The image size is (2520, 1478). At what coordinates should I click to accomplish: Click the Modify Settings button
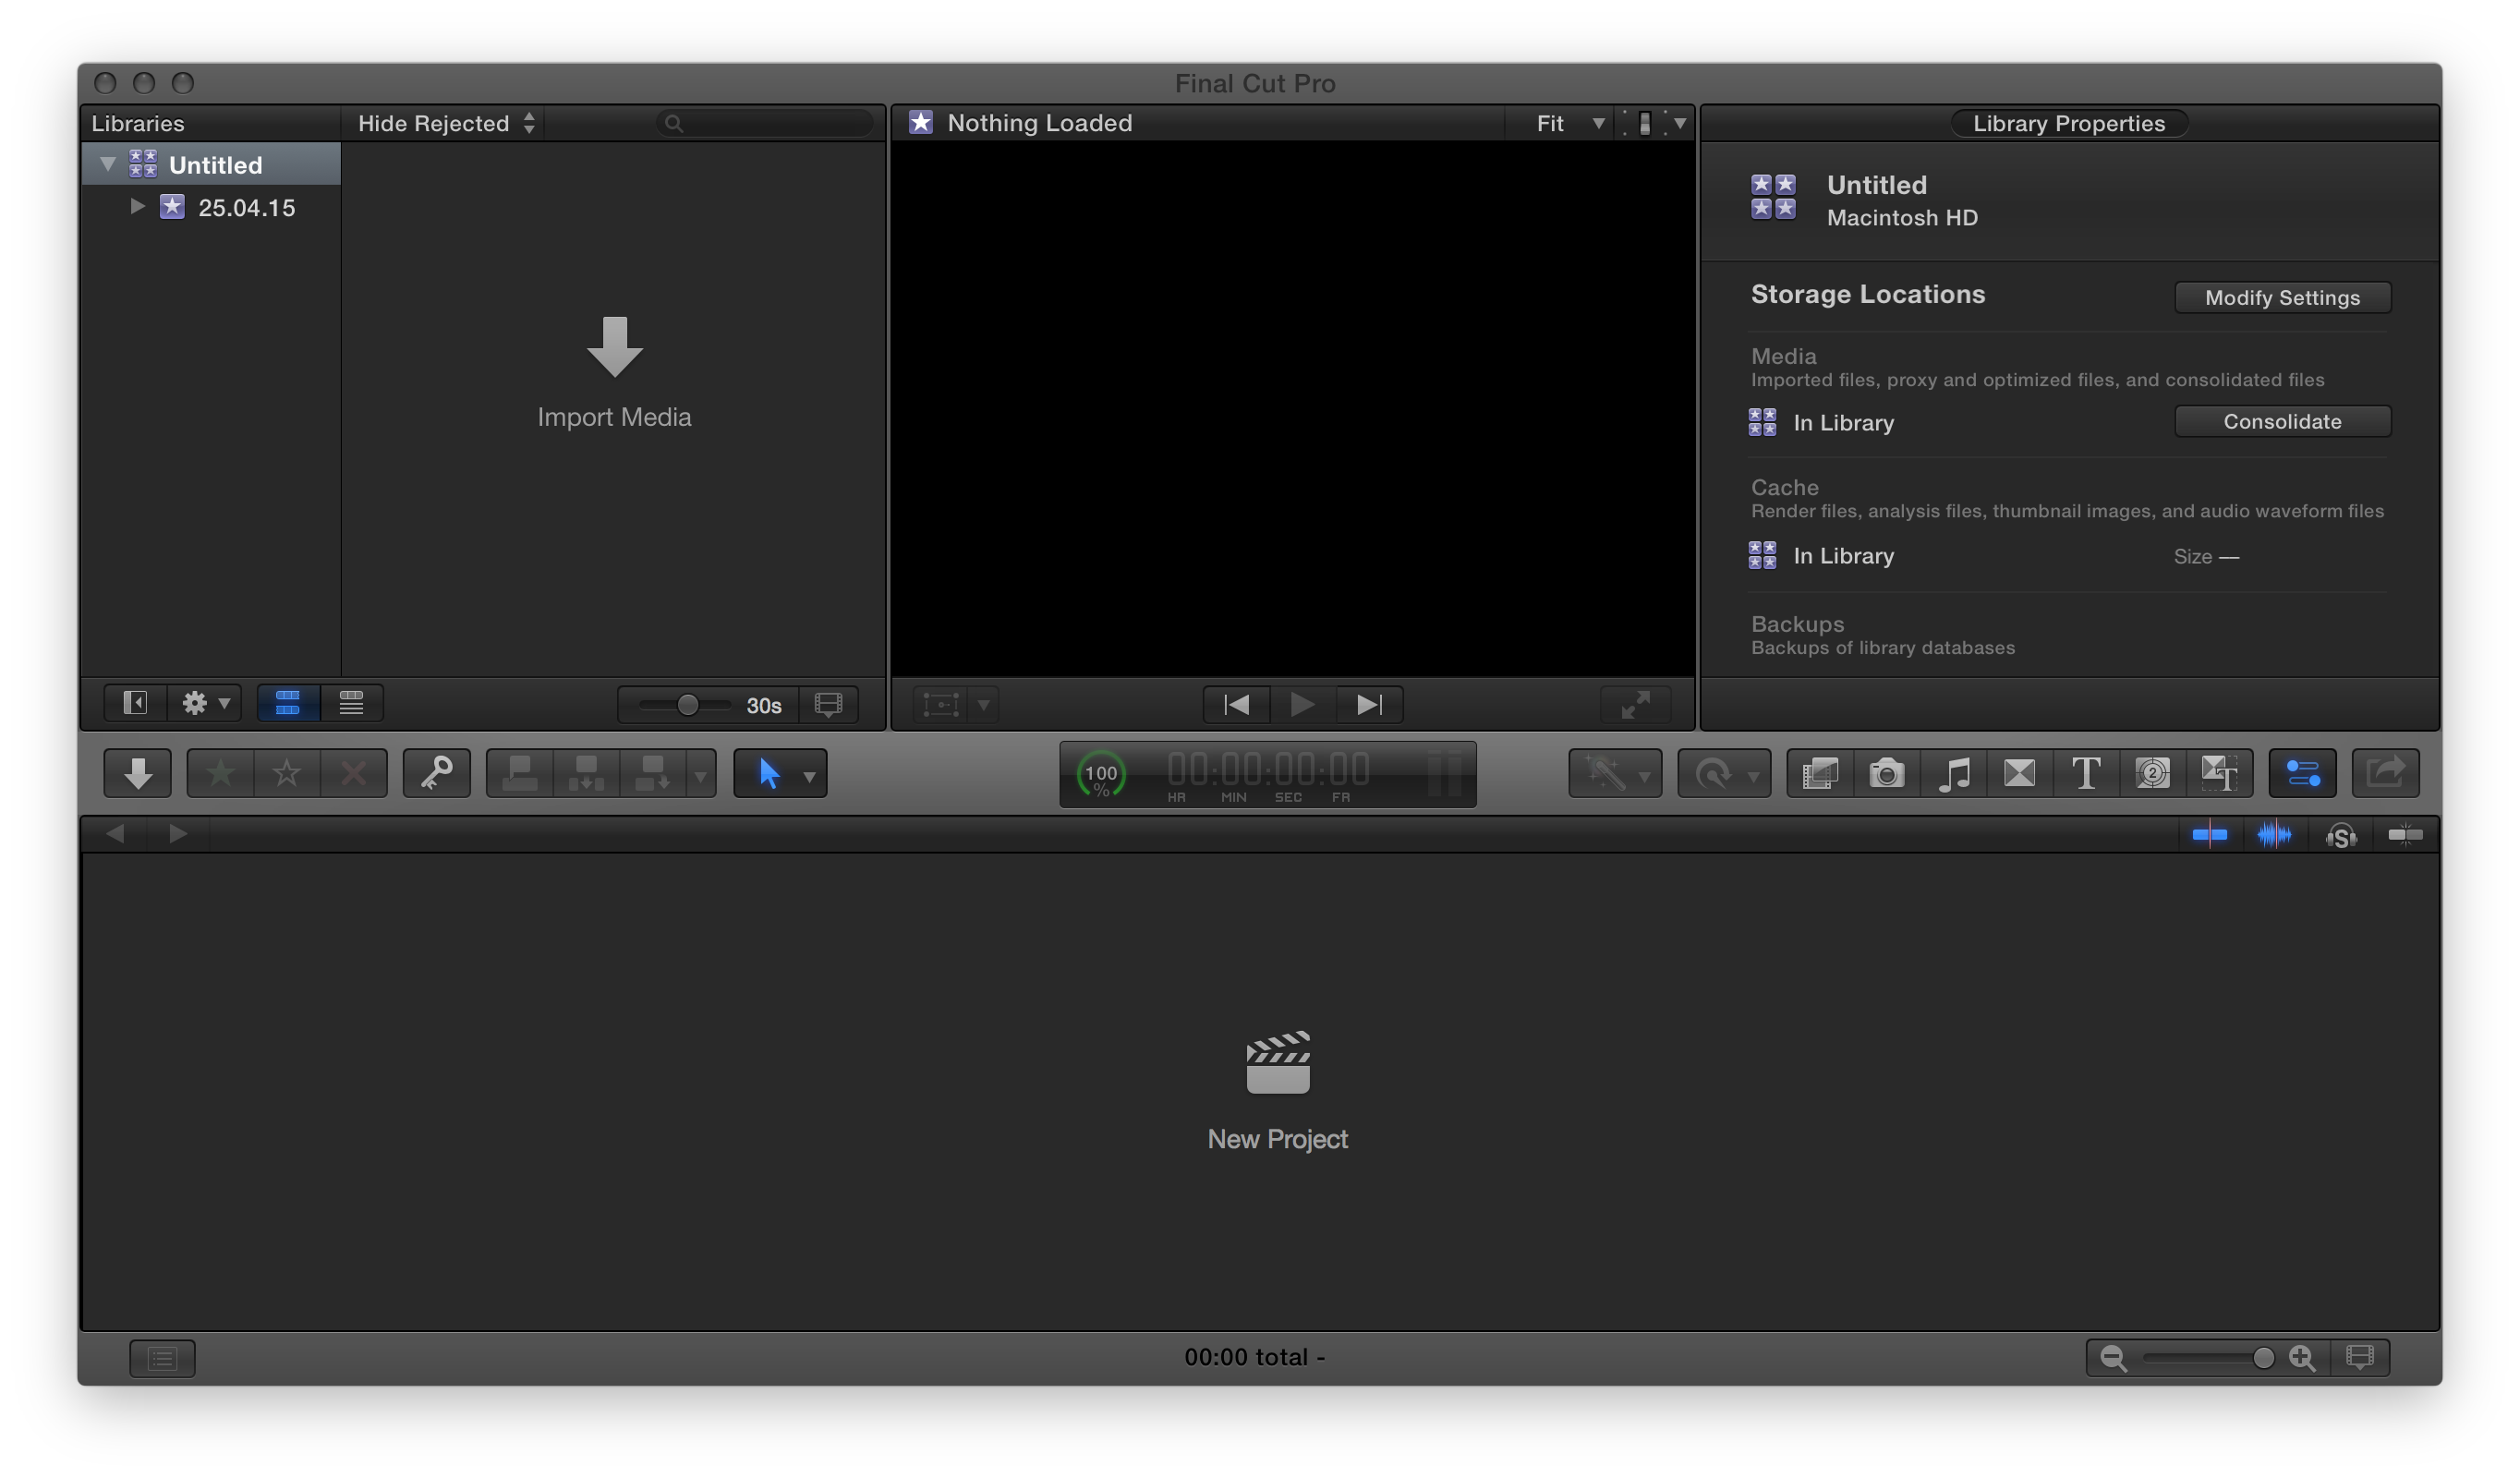[x=2282, y=297]
